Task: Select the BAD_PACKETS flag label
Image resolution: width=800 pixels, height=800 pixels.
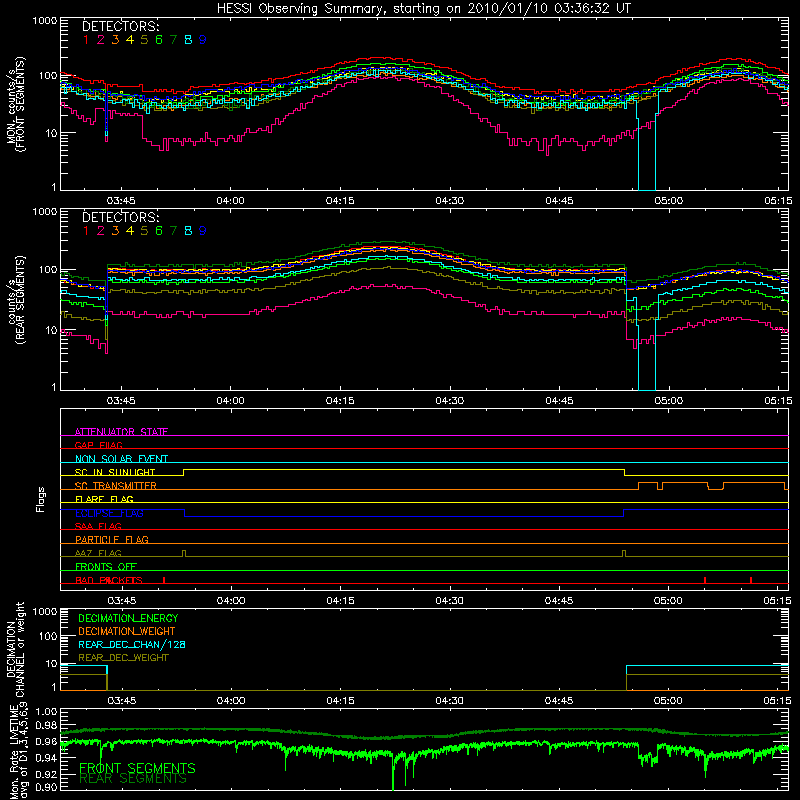Action: [109, 580]
